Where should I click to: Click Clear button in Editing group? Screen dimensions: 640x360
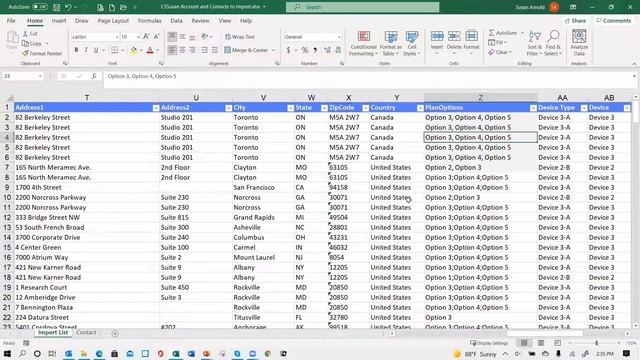(x=500, y=52)
